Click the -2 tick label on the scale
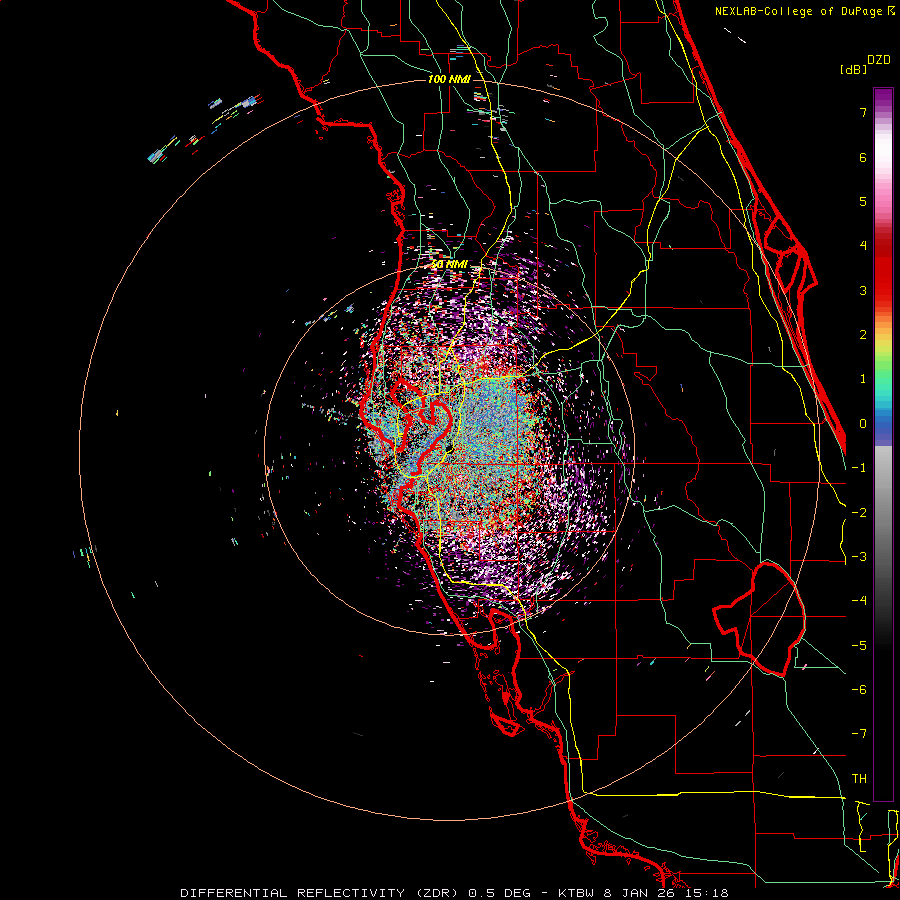Screen dimensions: 900x900 (x=859, y=513)
